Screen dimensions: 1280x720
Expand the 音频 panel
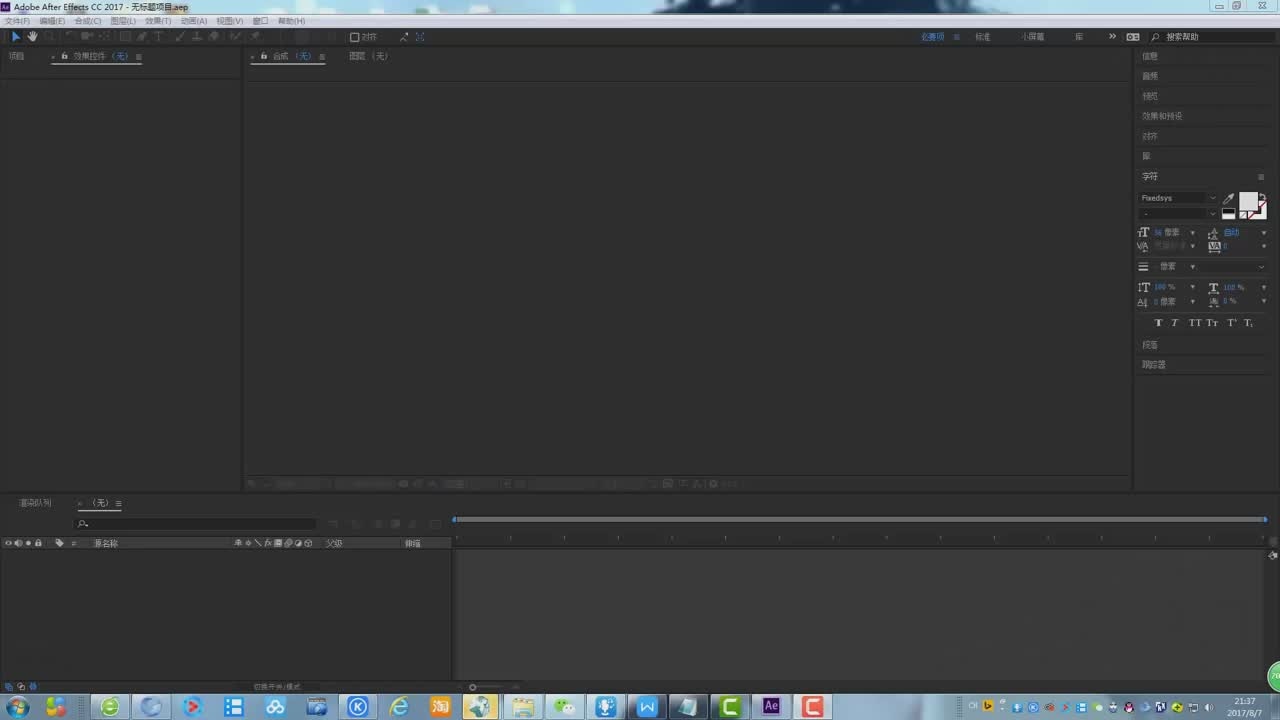coord(1150,76)
